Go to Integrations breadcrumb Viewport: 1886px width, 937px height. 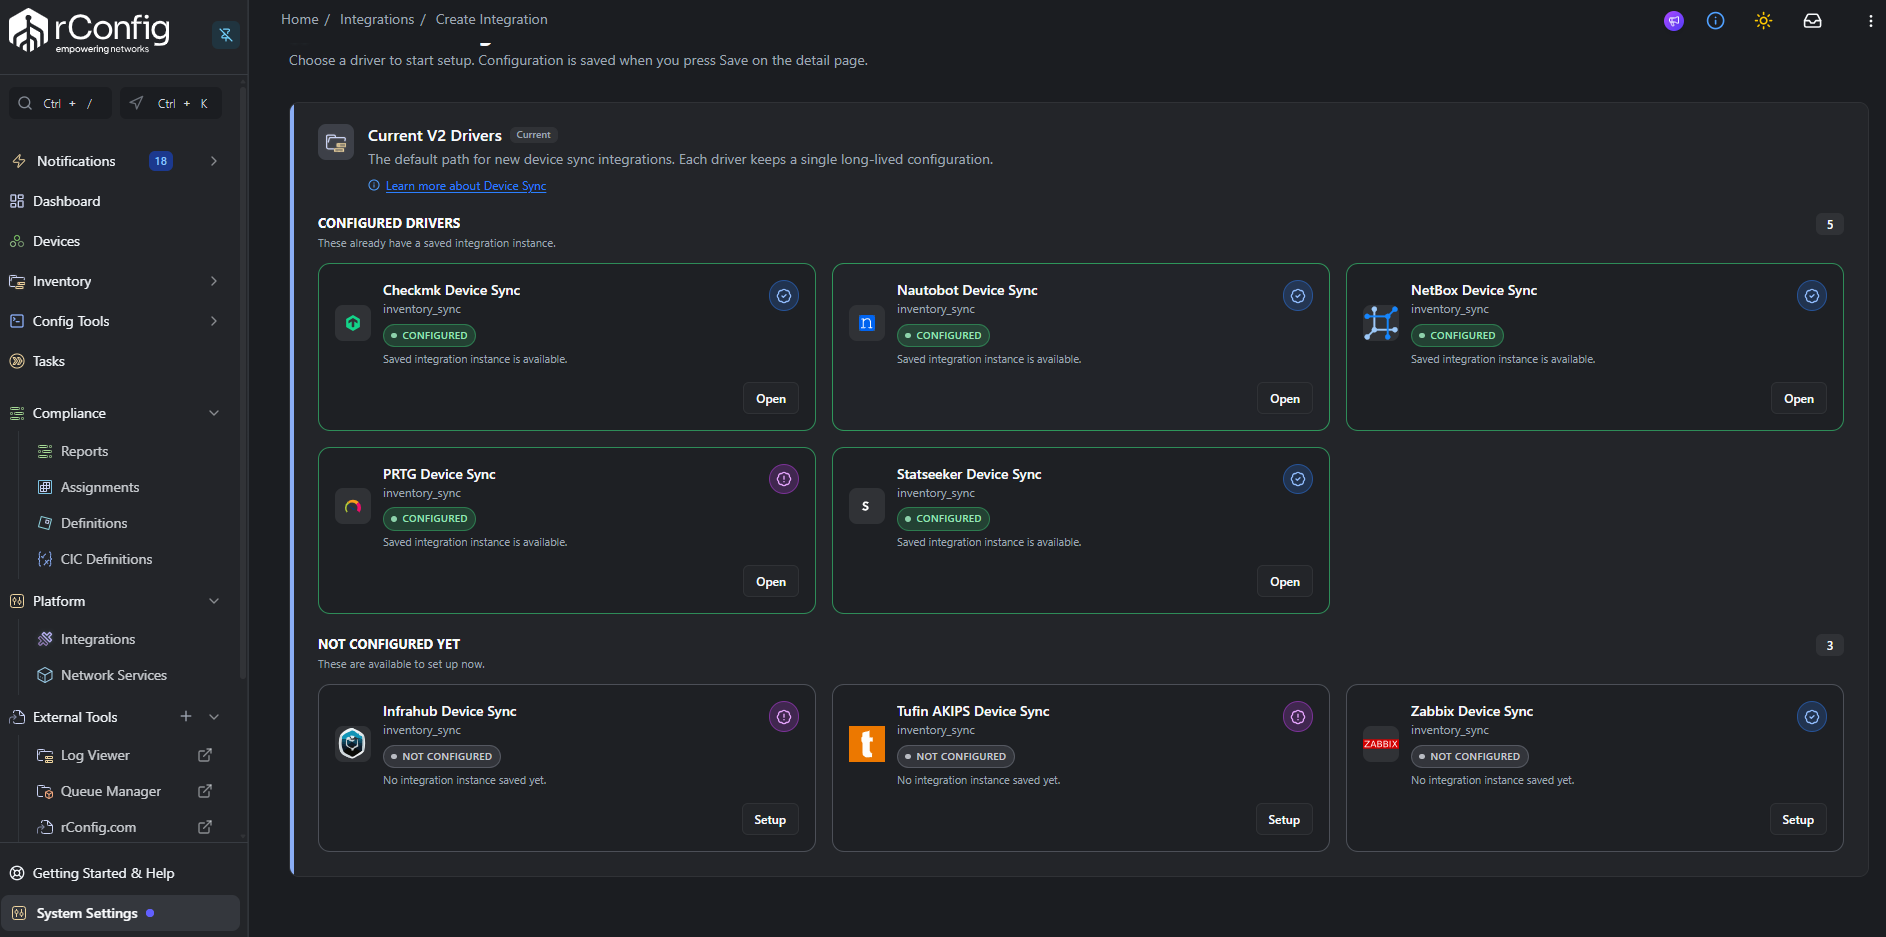coord(376,19)
